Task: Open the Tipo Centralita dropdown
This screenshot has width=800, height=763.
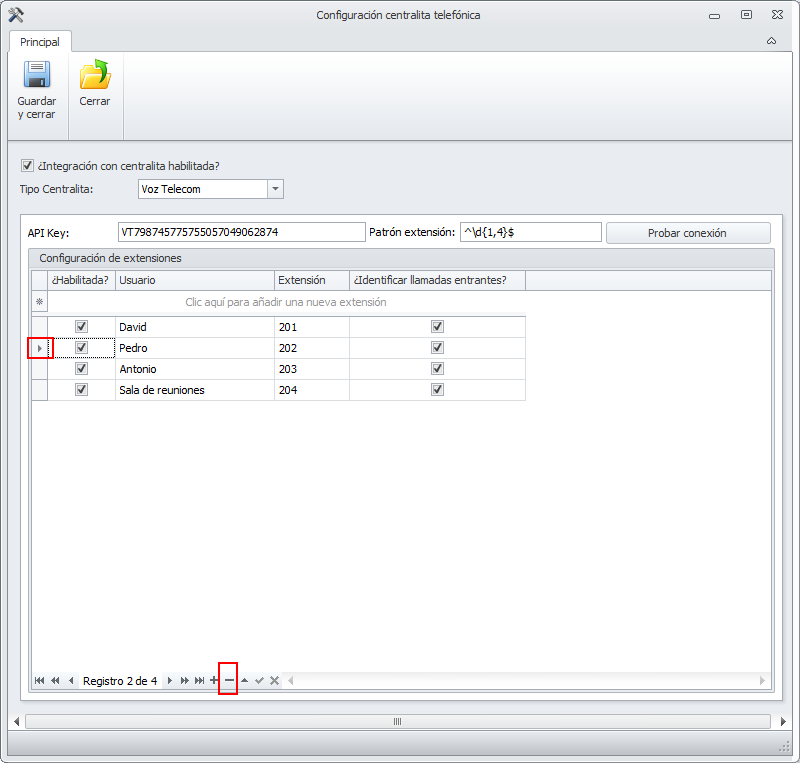Action: pyautogui.click(x=276, y=189)
